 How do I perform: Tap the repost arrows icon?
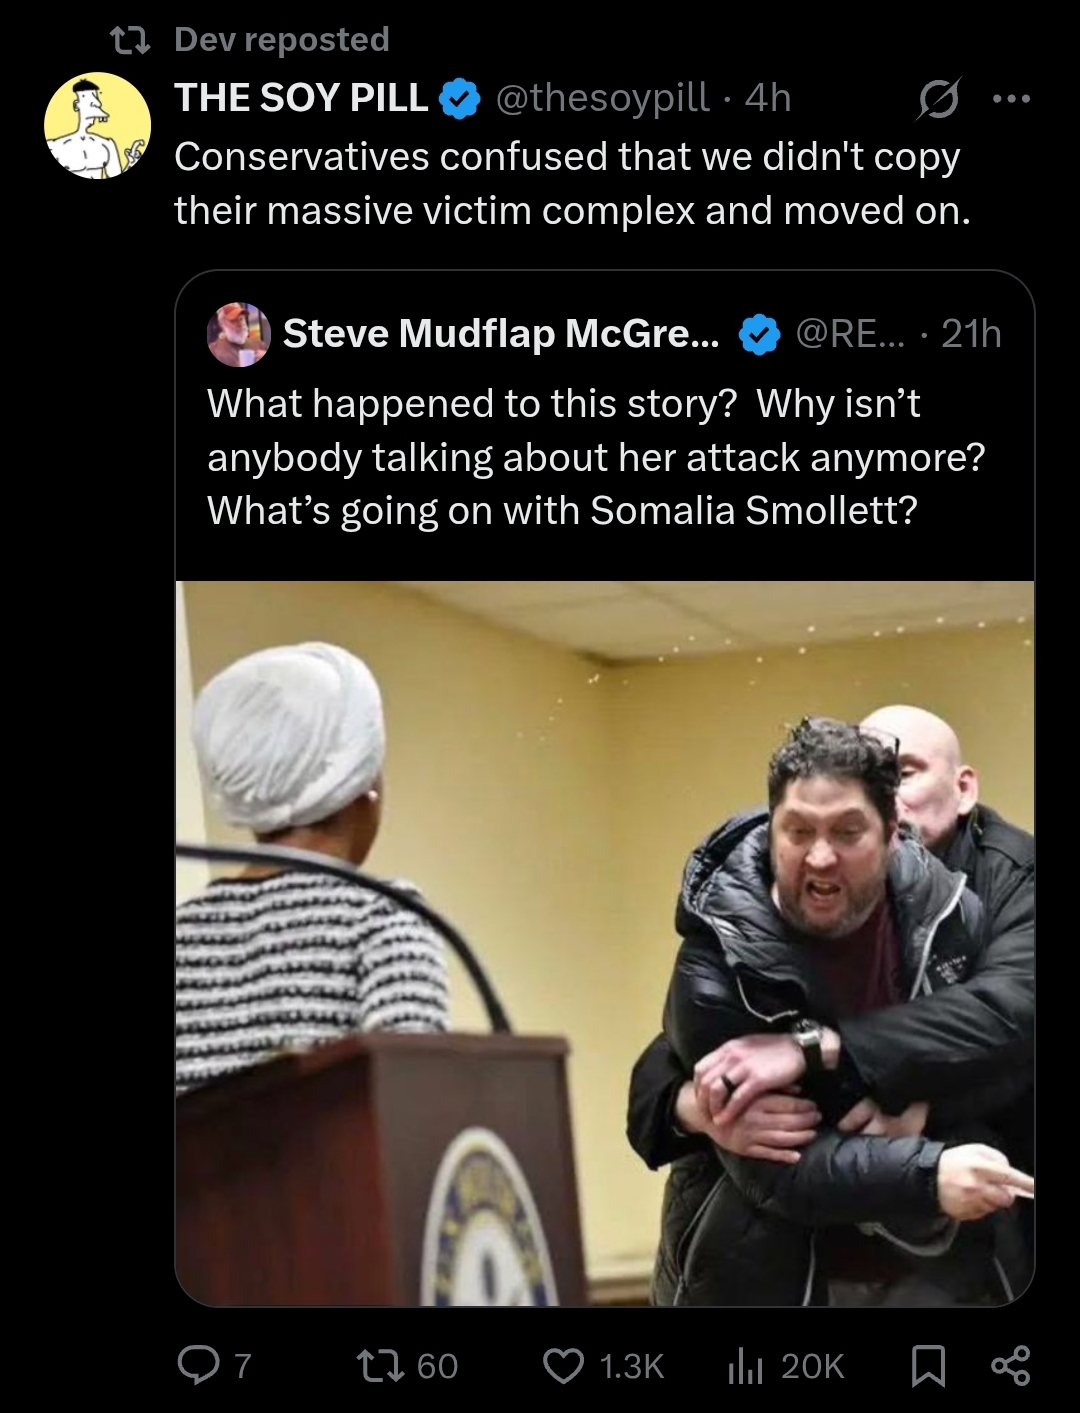coord(380,1365)
